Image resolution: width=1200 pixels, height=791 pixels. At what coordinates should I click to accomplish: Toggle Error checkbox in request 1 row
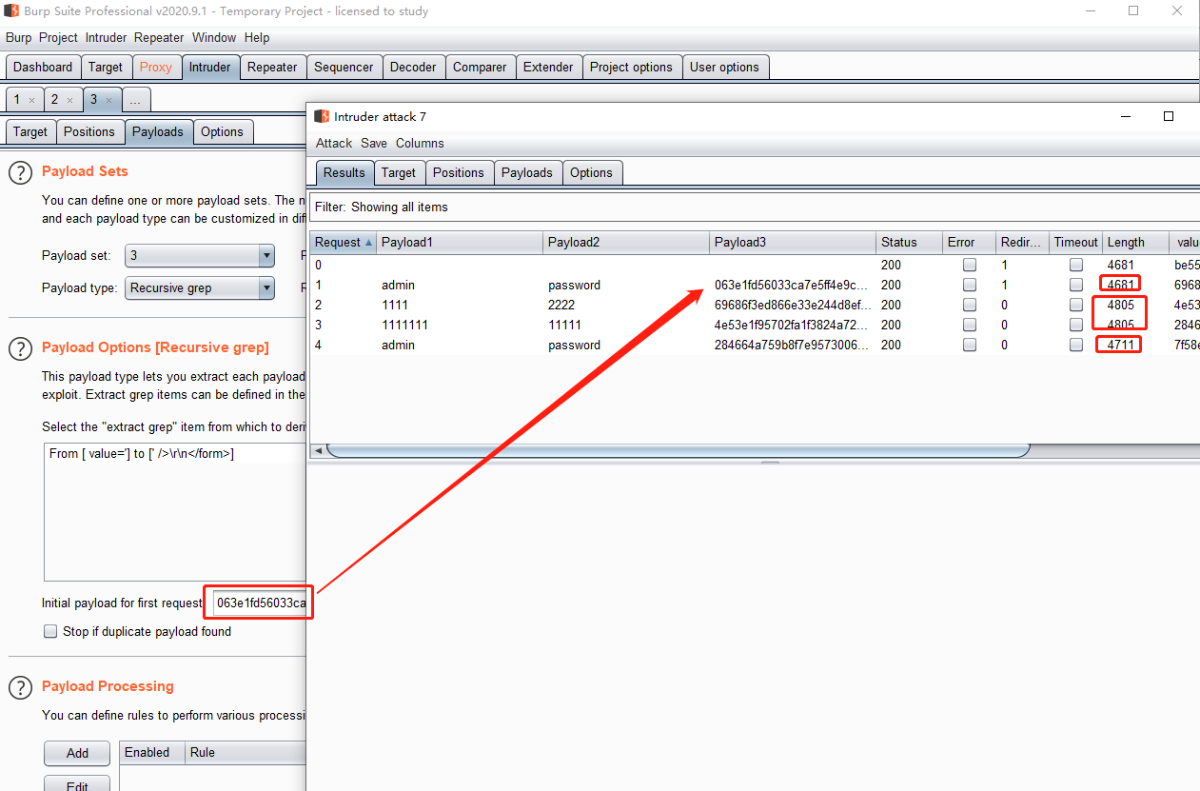pos(969,285)
